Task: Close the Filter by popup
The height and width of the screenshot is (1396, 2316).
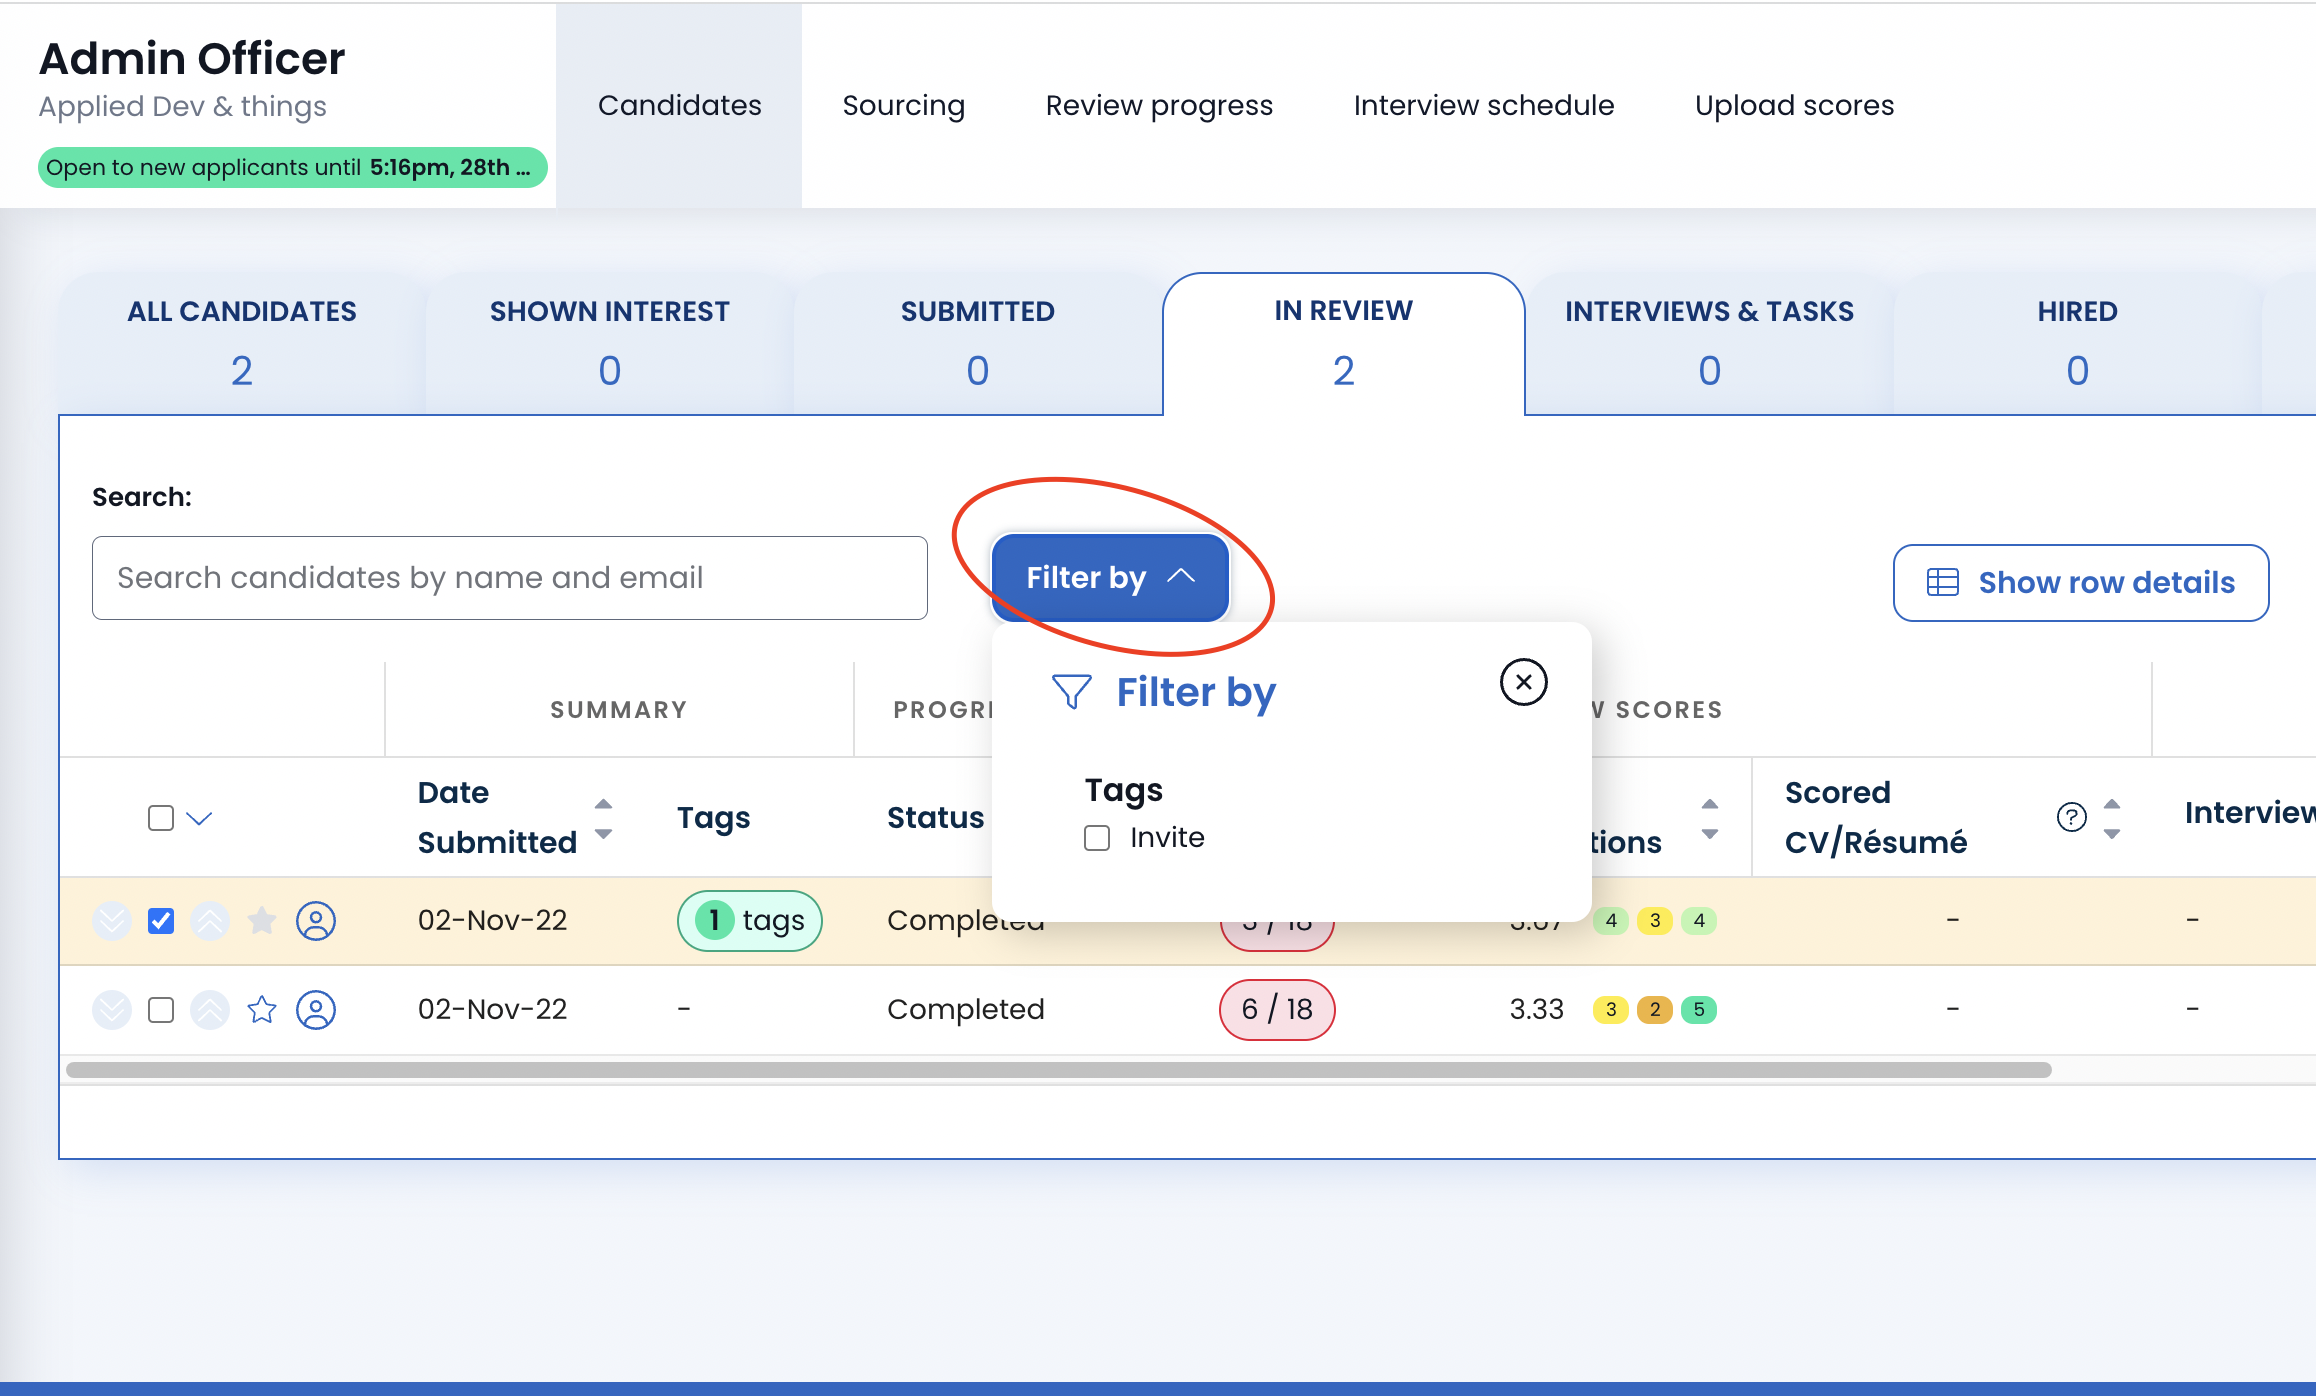Action: point(1523,682)
